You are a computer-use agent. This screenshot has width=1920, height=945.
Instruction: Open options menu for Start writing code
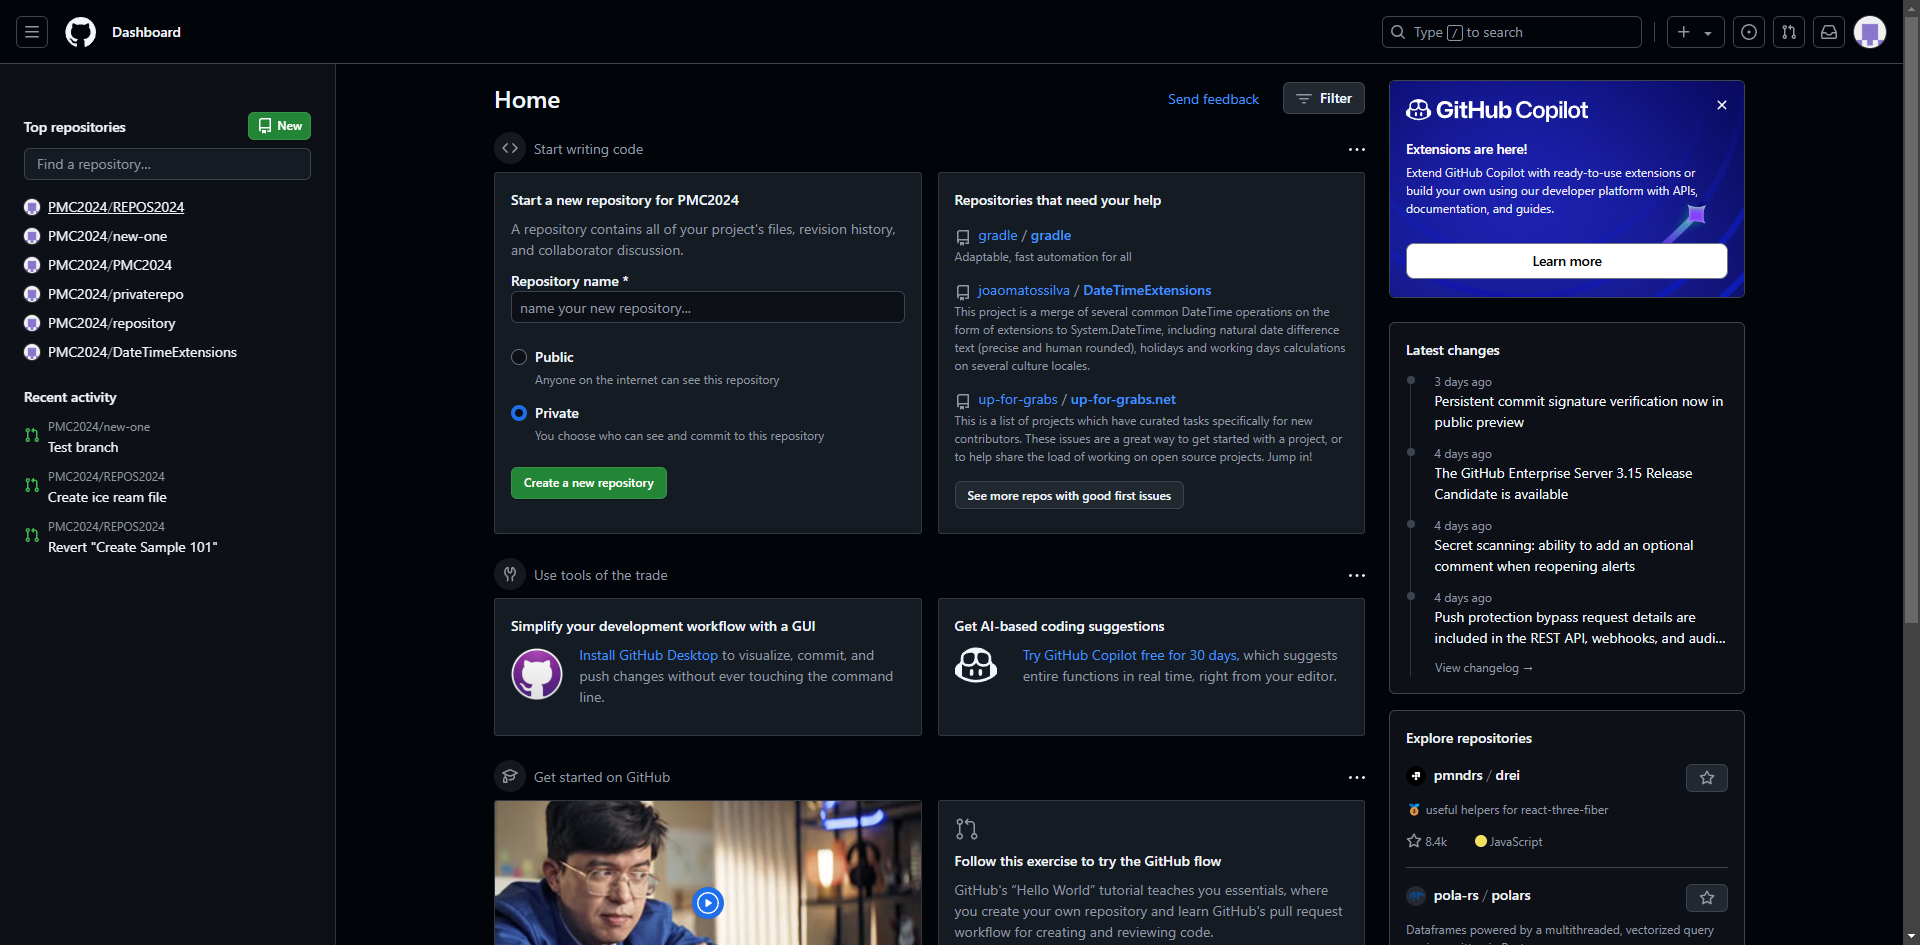[1356, 149]
